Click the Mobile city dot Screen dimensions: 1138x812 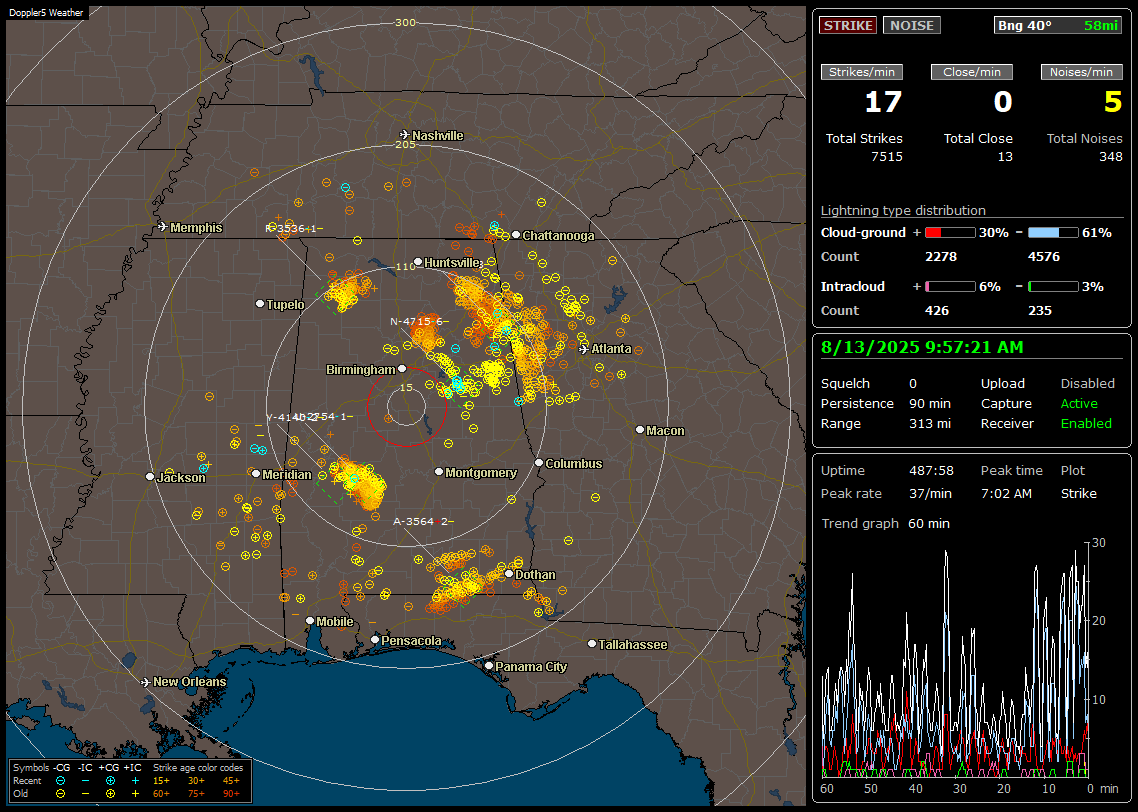[x=310, y=620]
